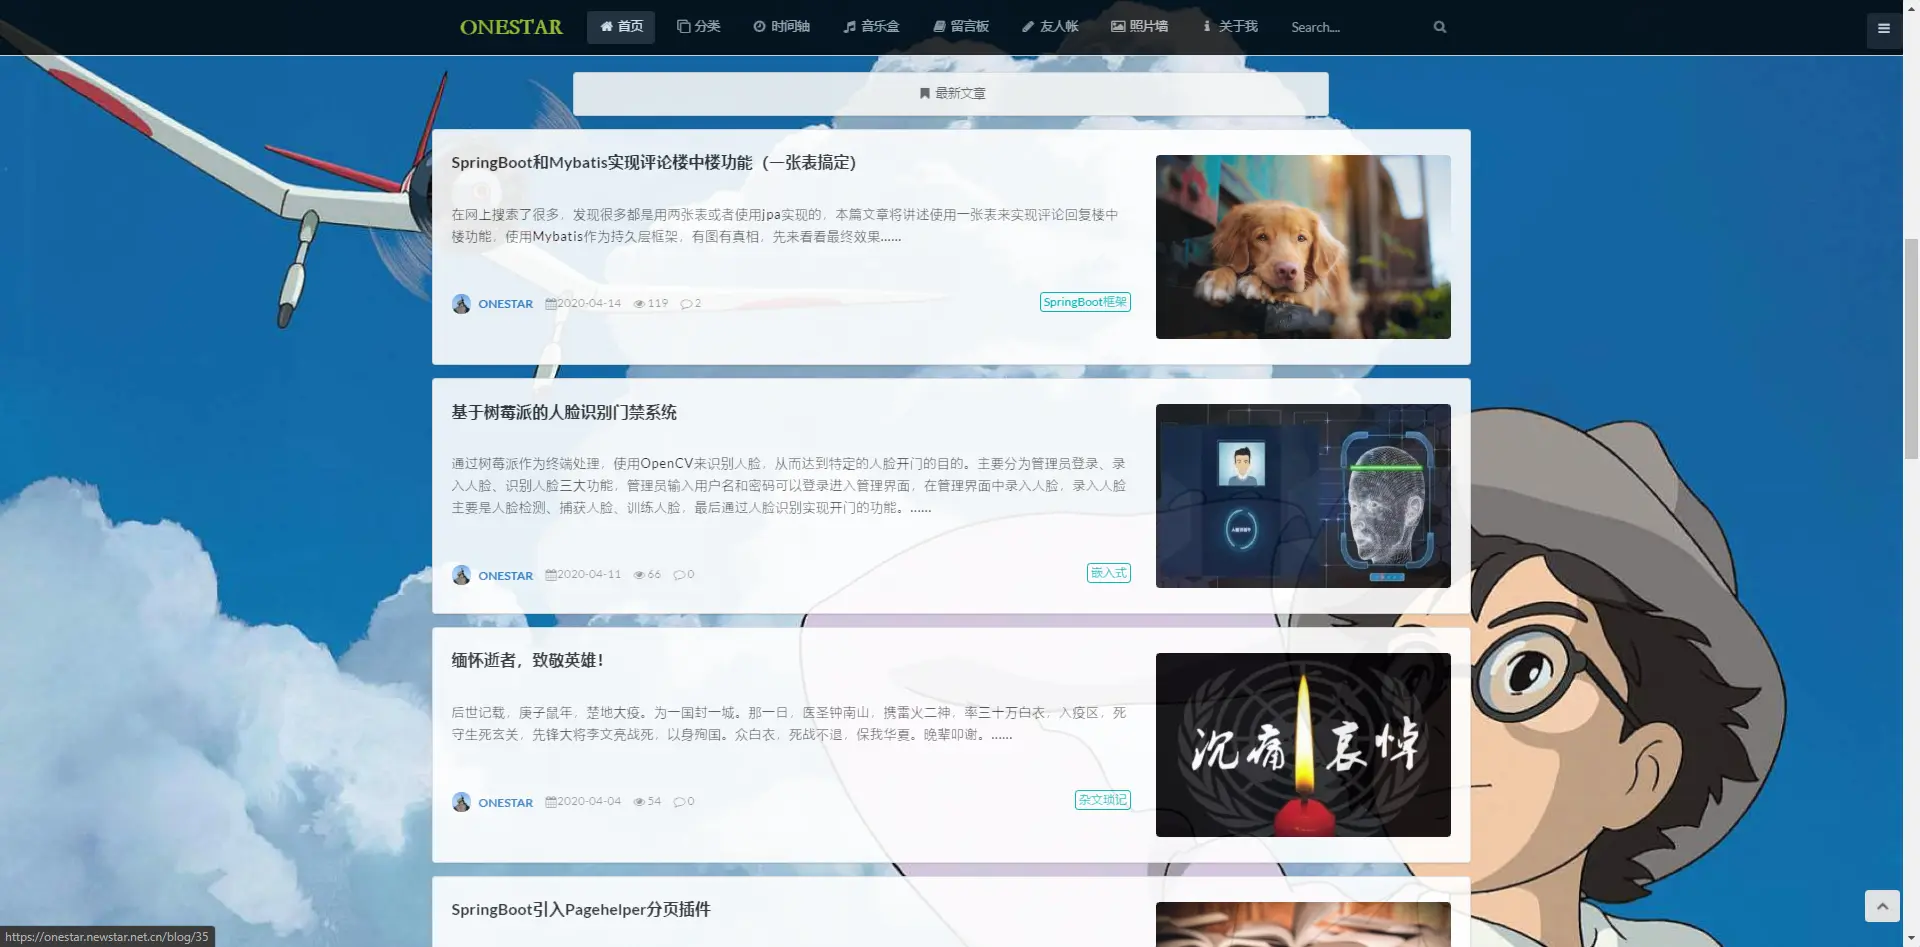This screenshot has width=1920, height=947.
Task: Click the 最新文章 latest articles header
Action: tap(951, 93)
